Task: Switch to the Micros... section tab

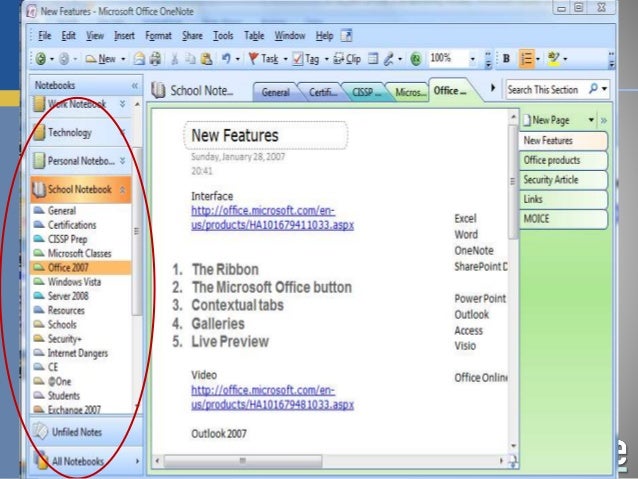Action: coord(409,92)
